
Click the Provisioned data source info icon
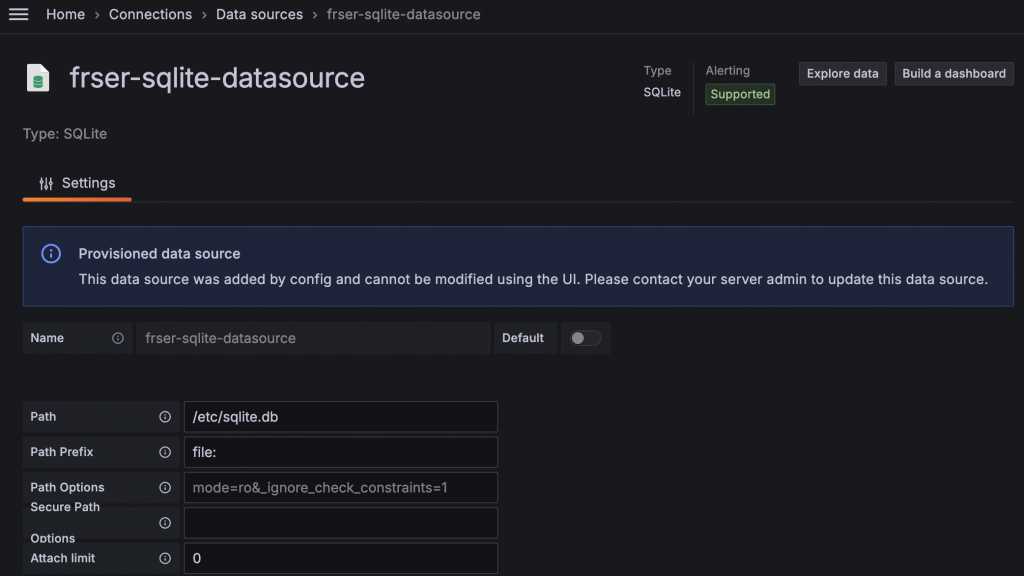(51, 254)
